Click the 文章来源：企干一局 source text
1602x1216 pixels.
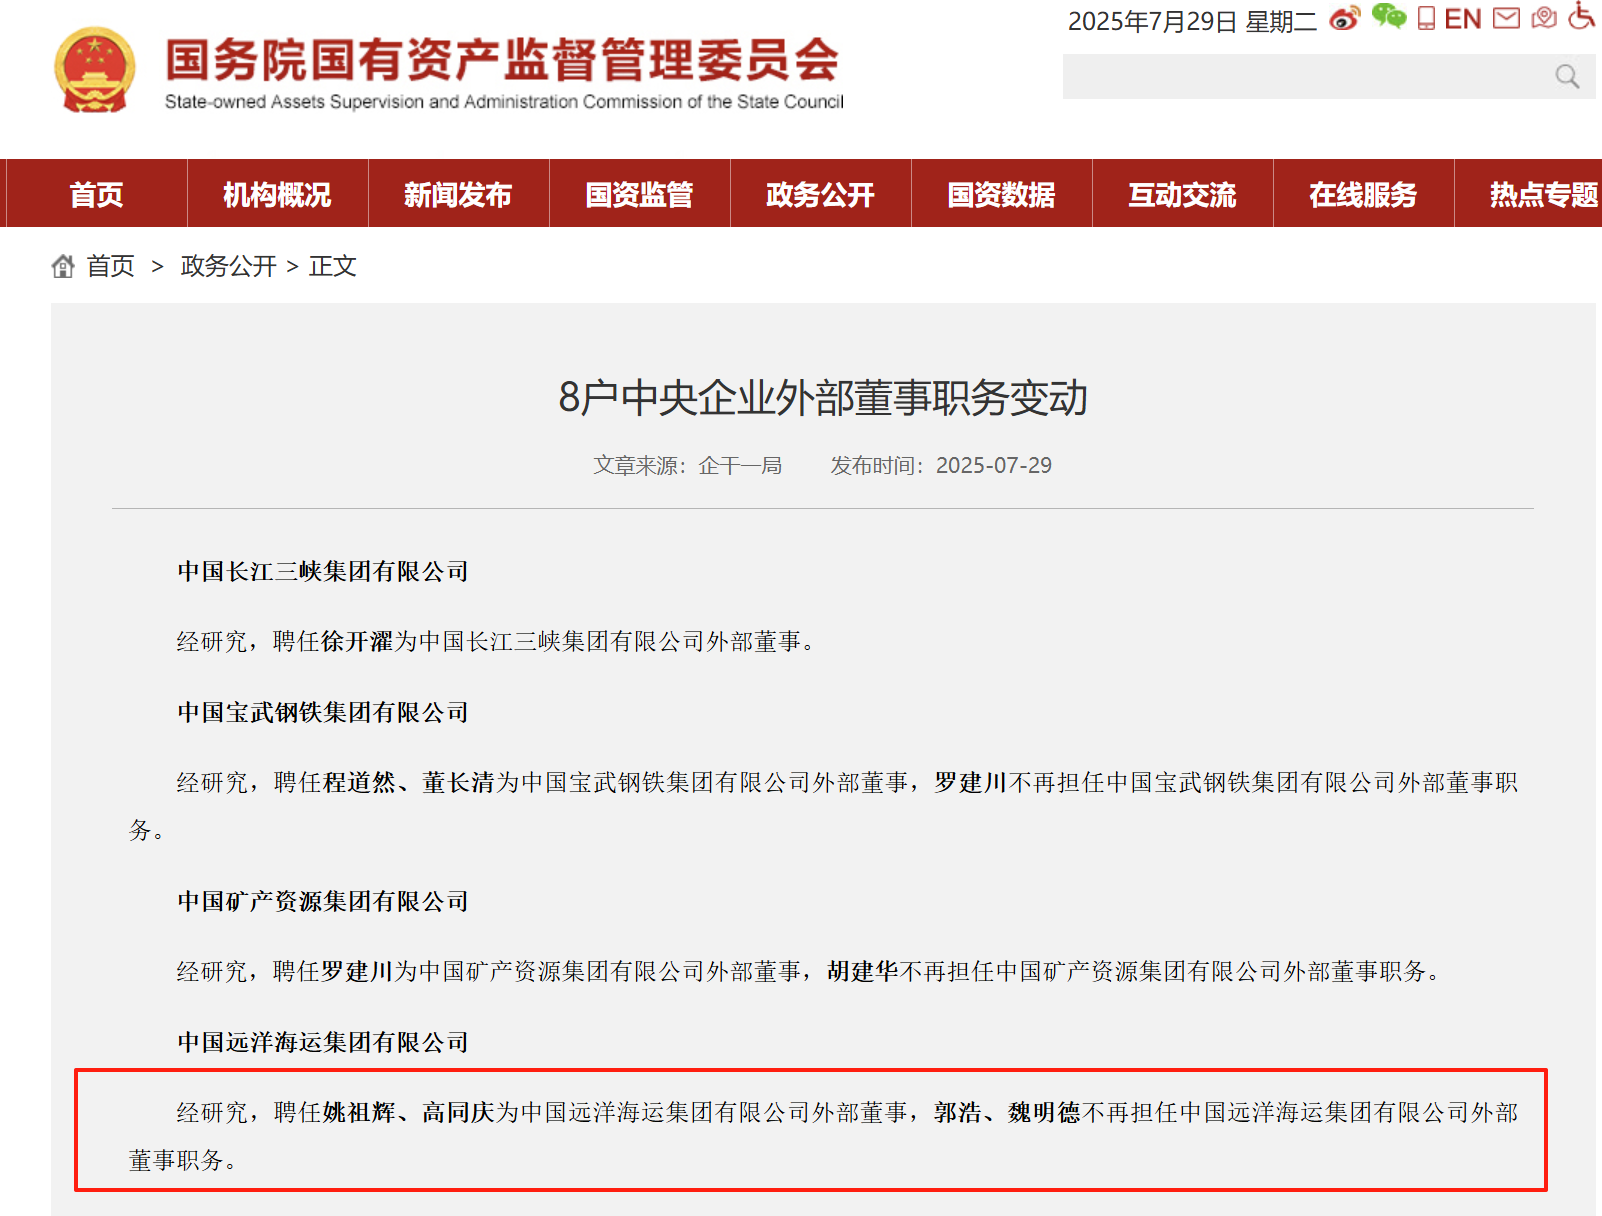pos(687,465)
